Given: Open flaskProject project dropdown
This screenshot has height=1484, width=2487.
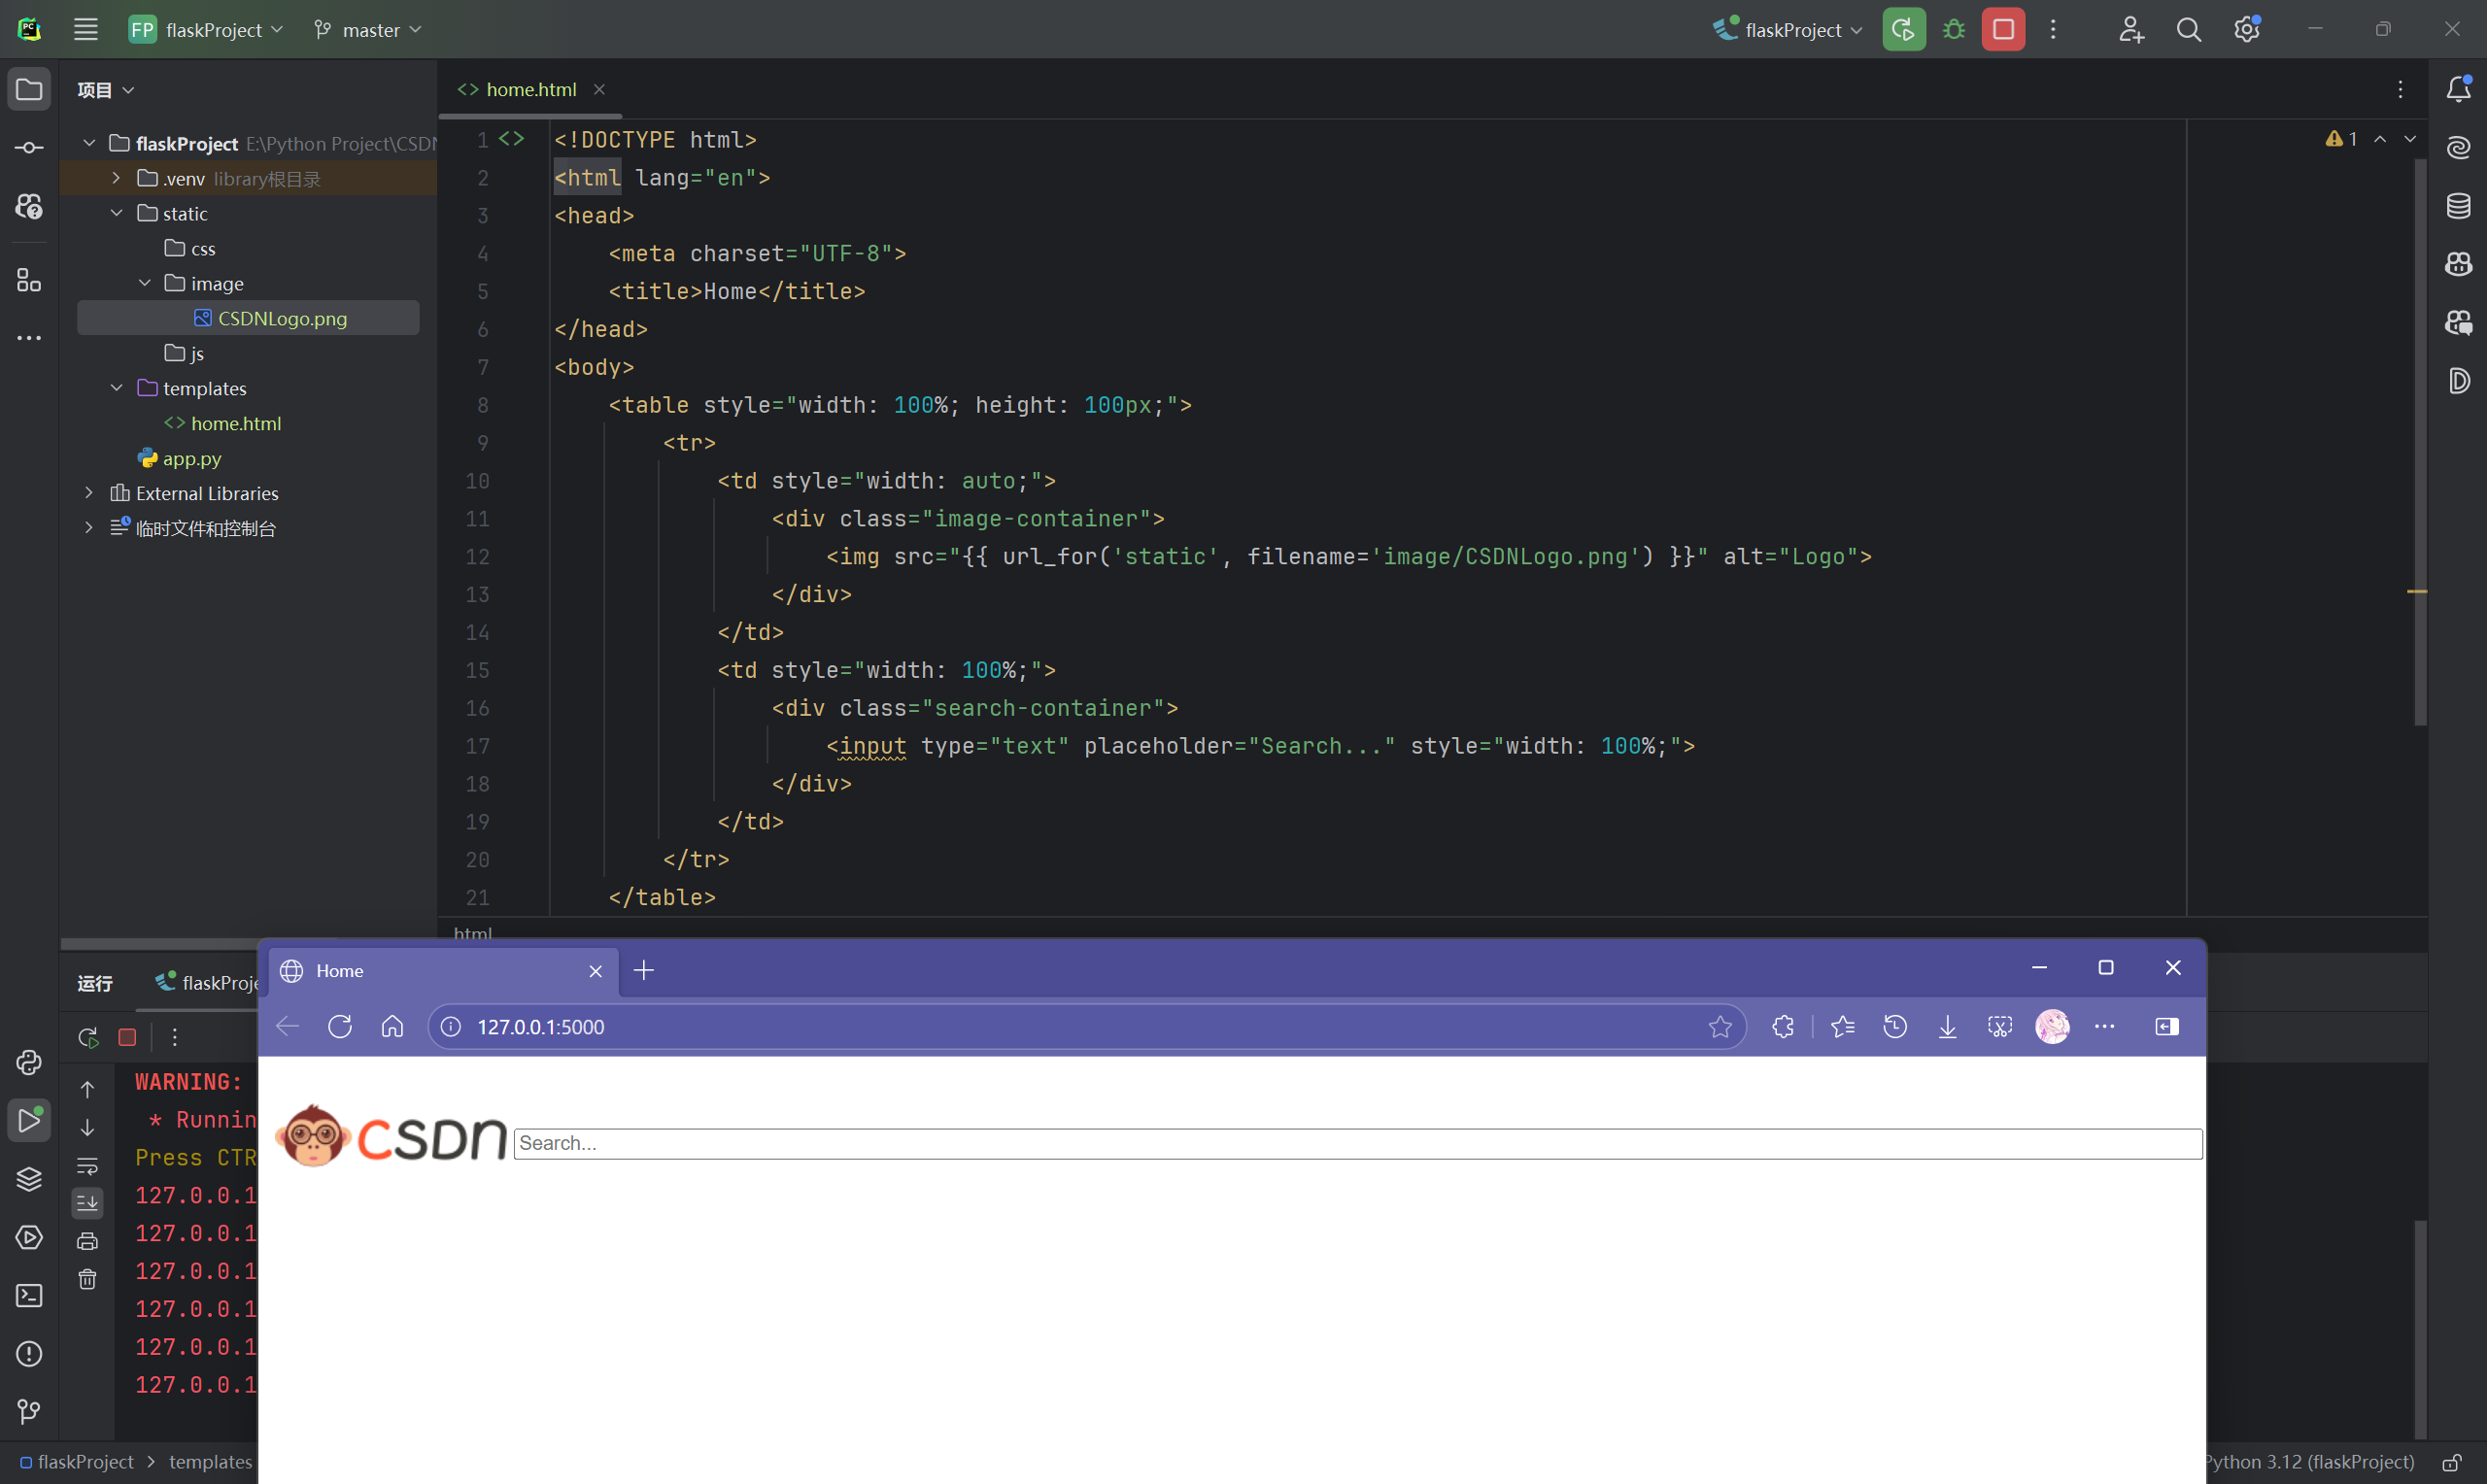Looking at the screenshot, I should 207,29.
